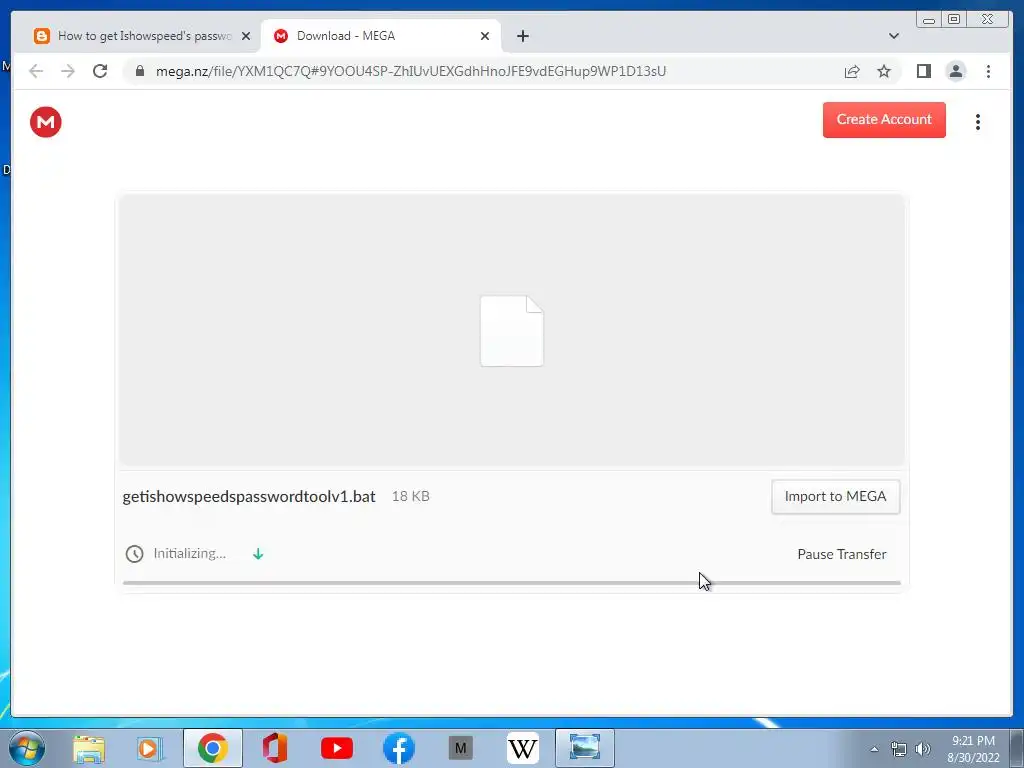
Task: Show hidden system tray icons
Action: pyautogui.click(x=874, y=749)
